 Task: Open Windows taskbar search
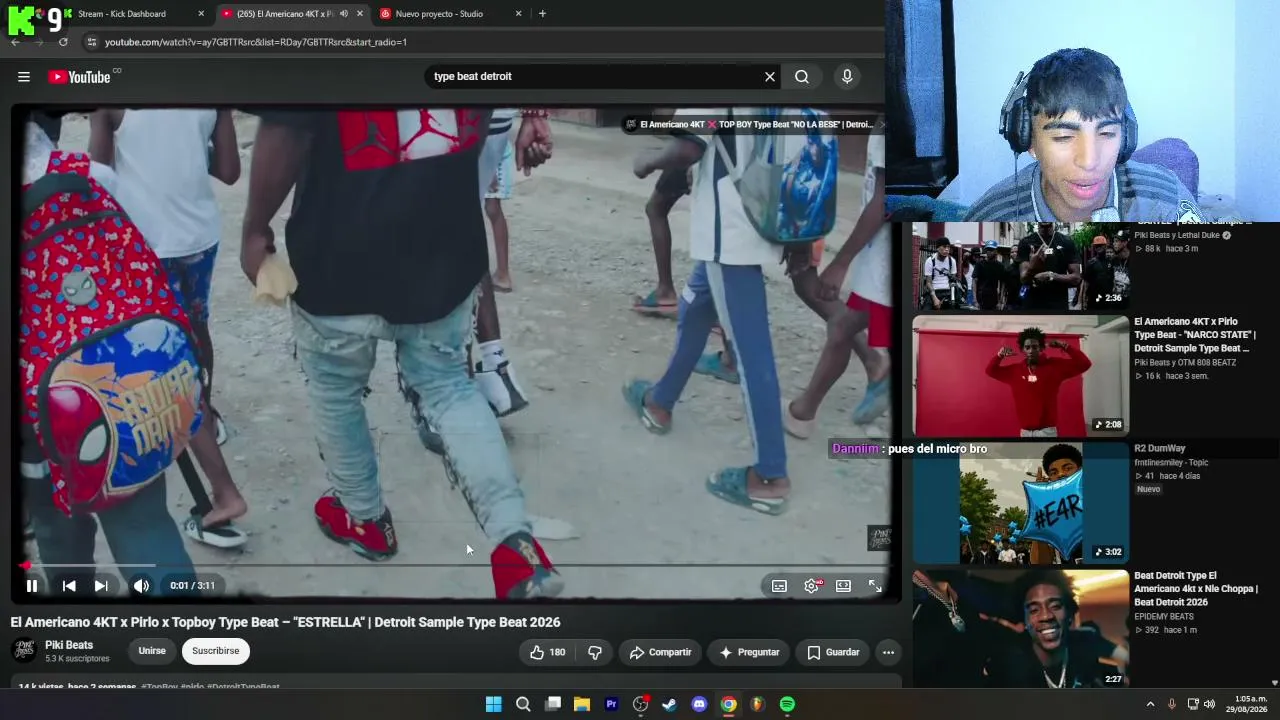coord(523,704)
